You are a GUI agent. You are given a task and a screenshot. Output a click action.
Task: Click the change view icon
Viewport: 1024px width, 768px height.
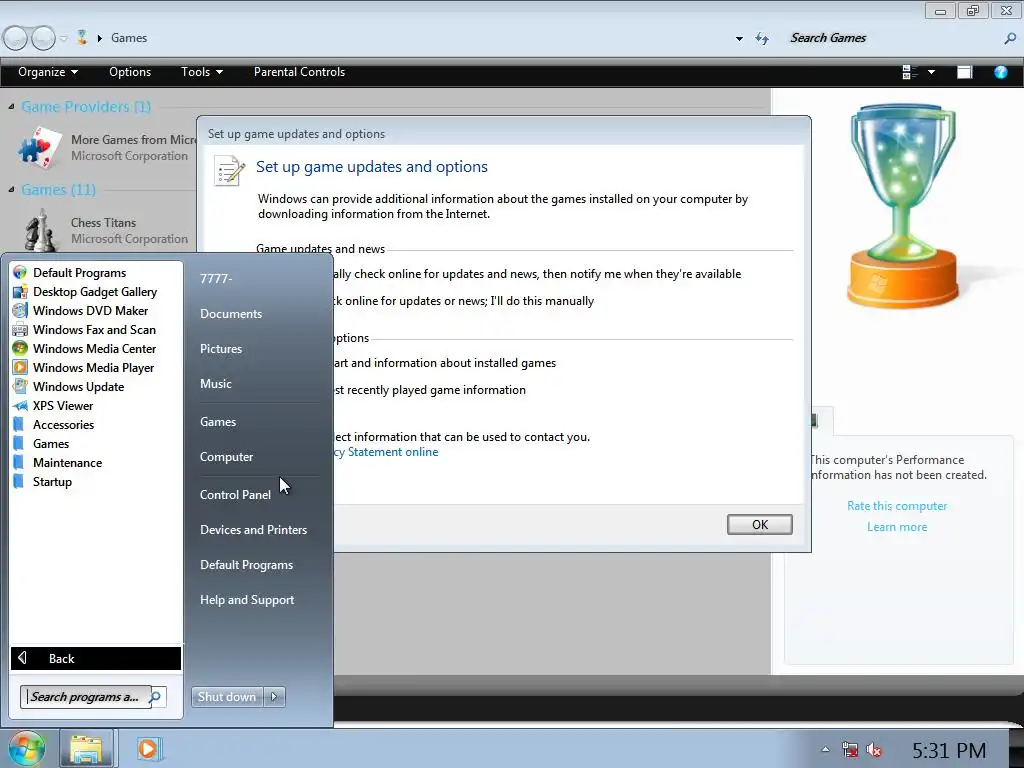coord(909,72)
